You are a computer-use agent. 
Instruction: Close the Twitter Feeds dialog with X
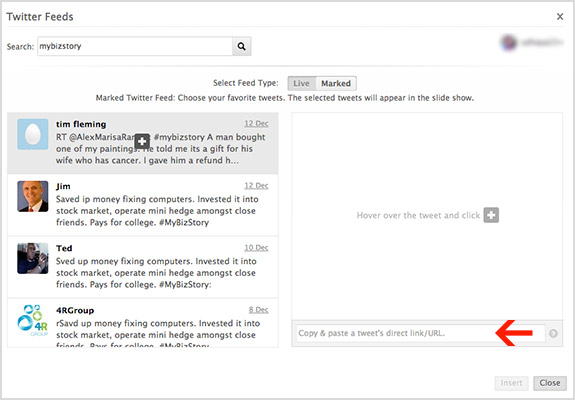560,16
